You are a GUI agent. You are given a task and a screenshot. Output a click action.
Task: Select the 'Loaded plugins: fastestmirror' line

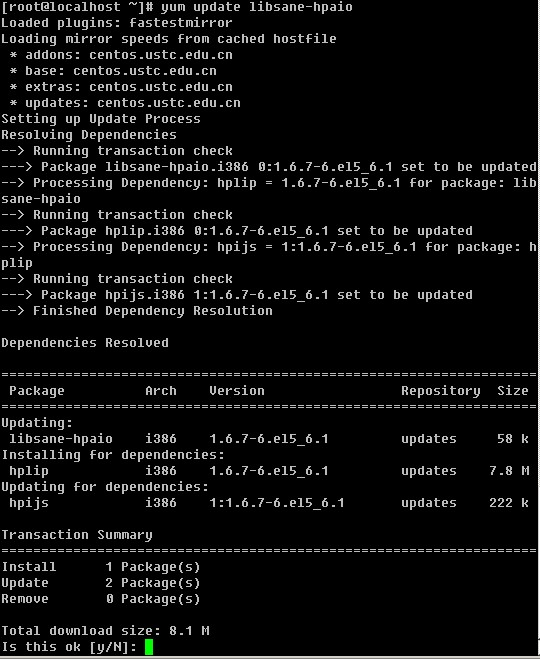coord(116,23)
